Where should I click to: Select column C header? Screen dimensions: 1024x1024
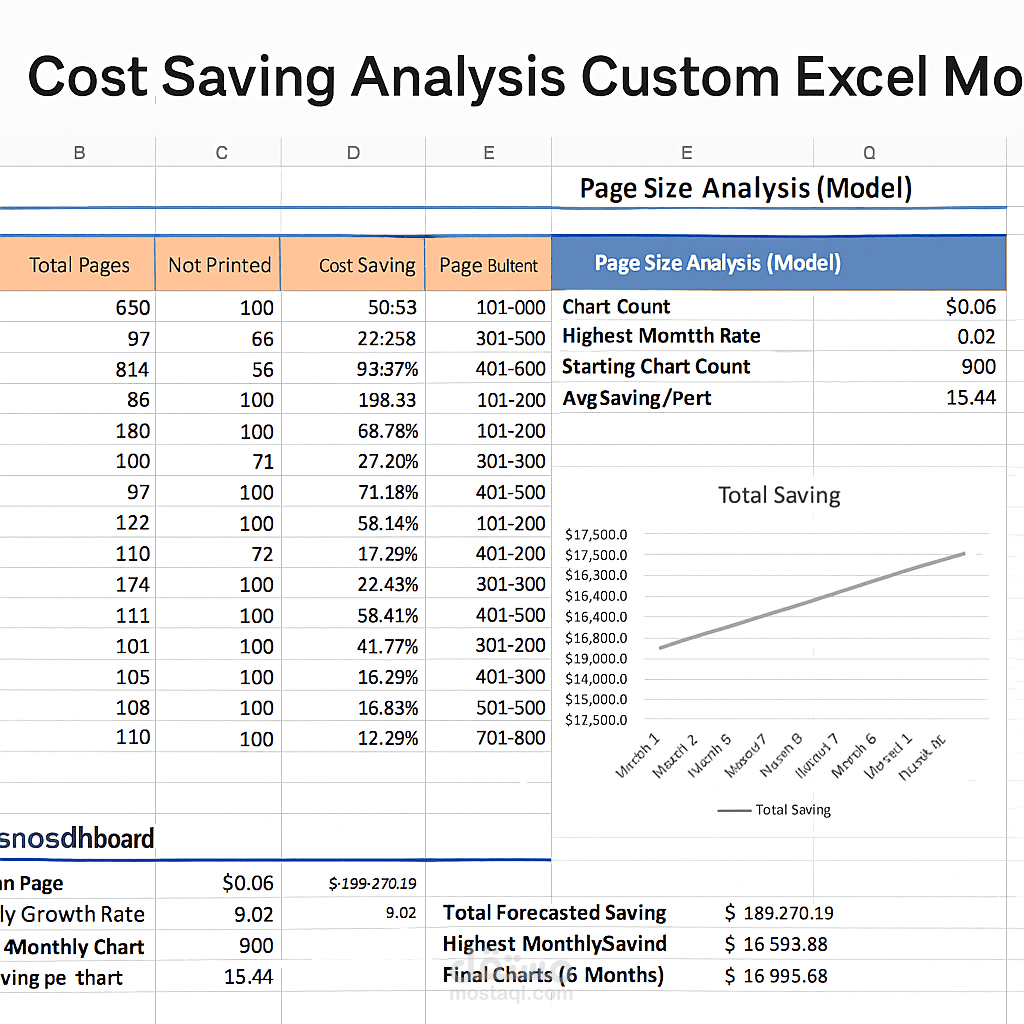point(221,153)
